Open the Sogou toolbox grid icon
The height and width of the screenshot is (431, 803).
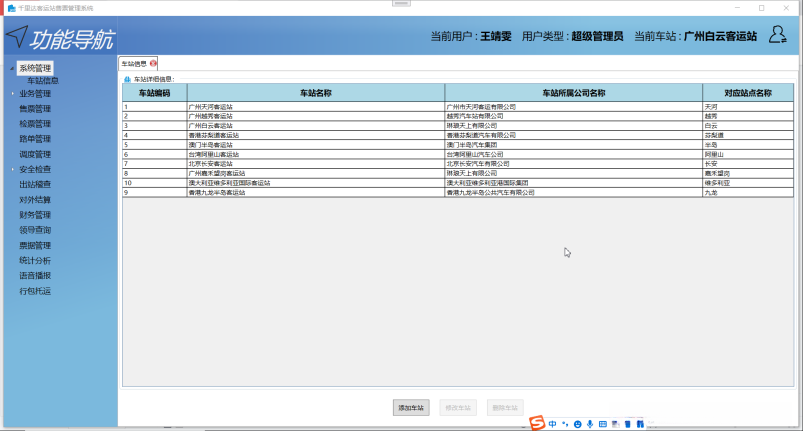click(x=640, y=424)
